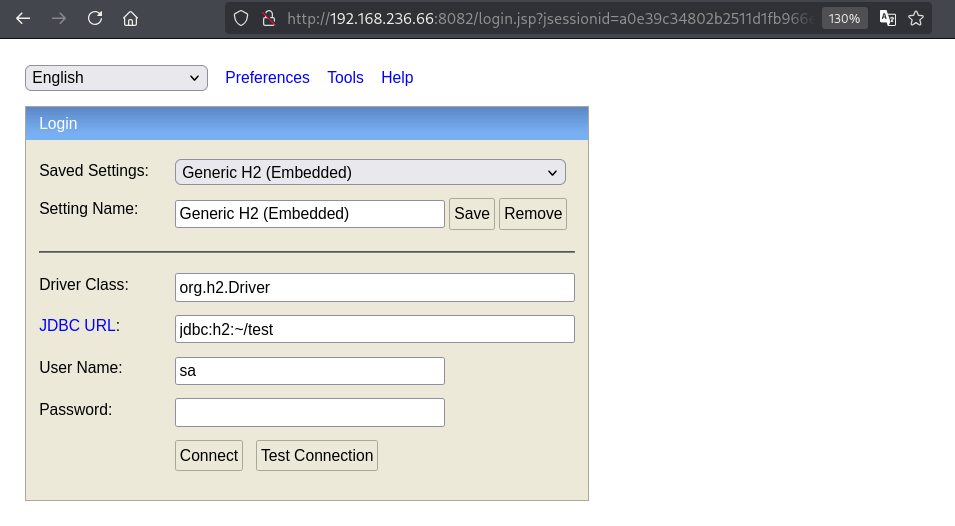The image size is (955, 526).
Task: Focus the Password input field
Action: 310,412
